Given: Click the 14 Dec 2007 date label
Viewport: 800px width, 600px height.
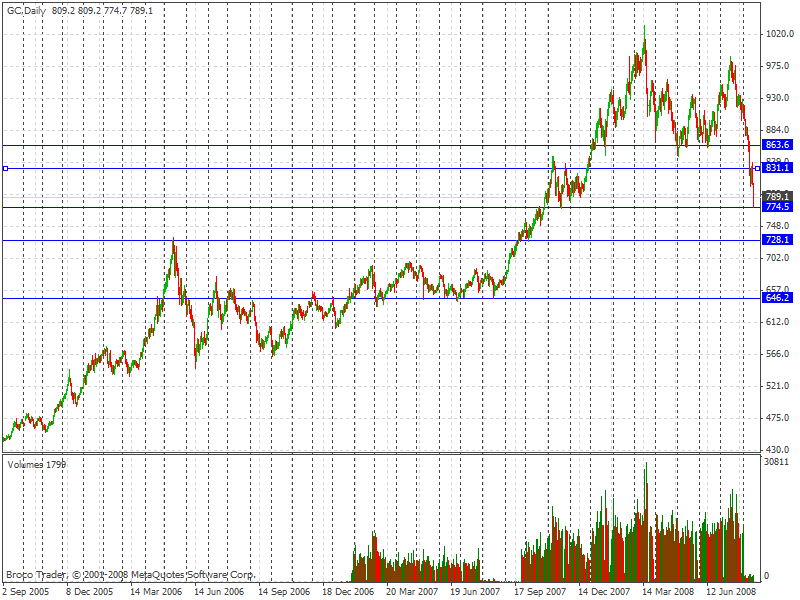Looking at the screenshot, I should 604,592.
